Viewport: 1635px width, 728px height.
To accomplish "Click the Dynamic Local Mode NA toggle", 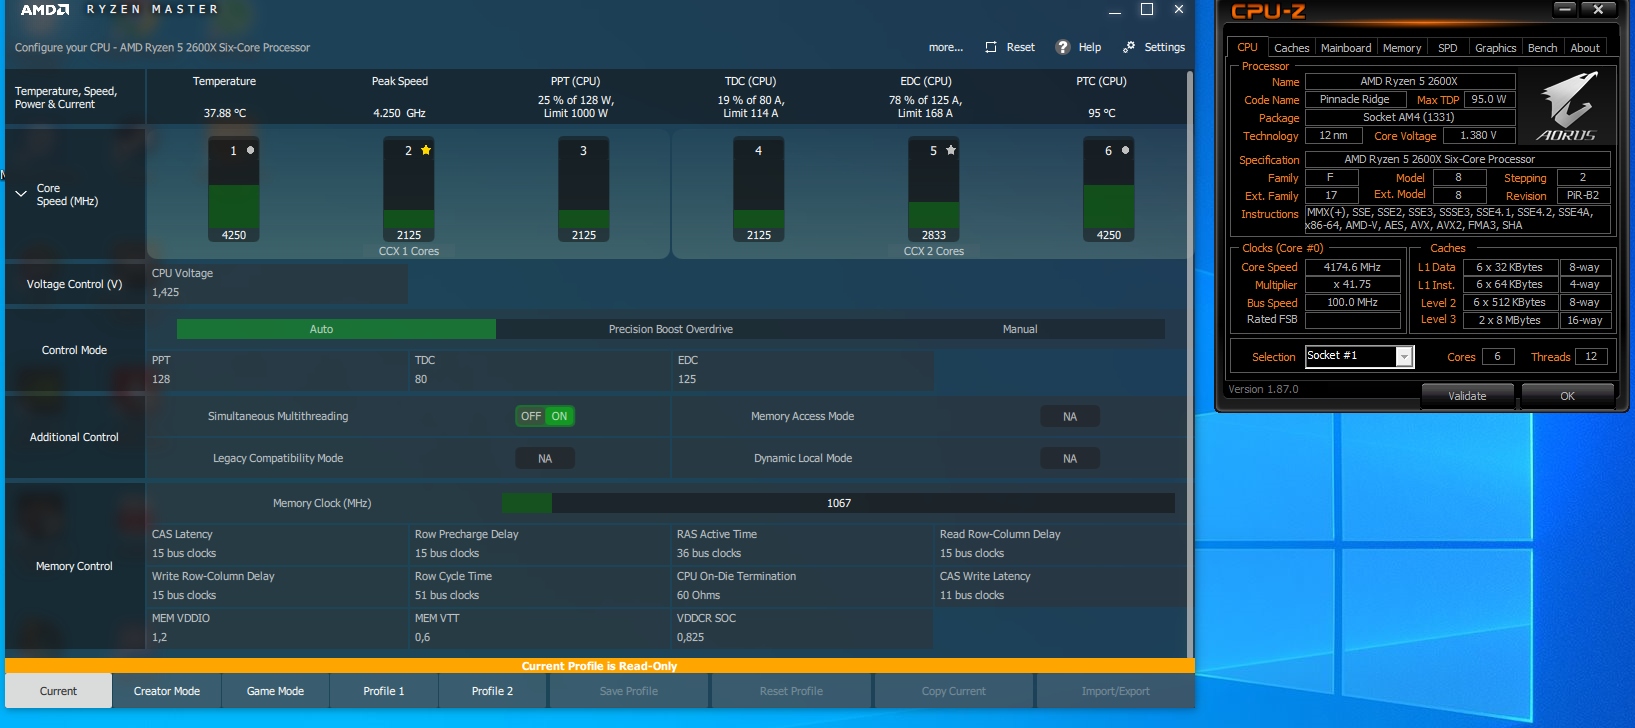I will [1070, 458].
